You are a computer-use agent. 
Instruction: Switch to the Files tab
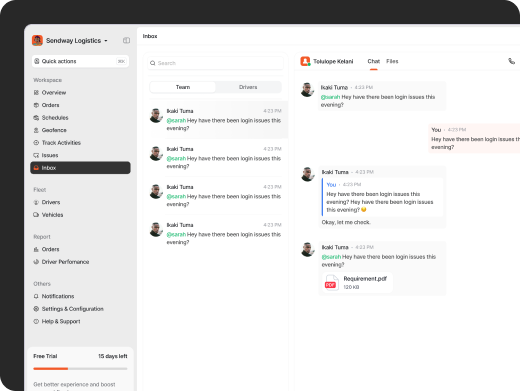pyautogui.click(x=392, y=61)
